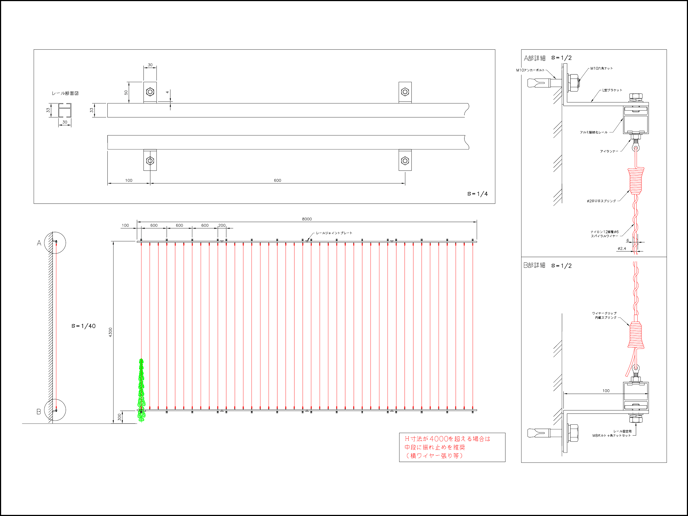Click the 'A部詳細' detail title
Viewport: 688px width, 516px height.
coord(535,58)
